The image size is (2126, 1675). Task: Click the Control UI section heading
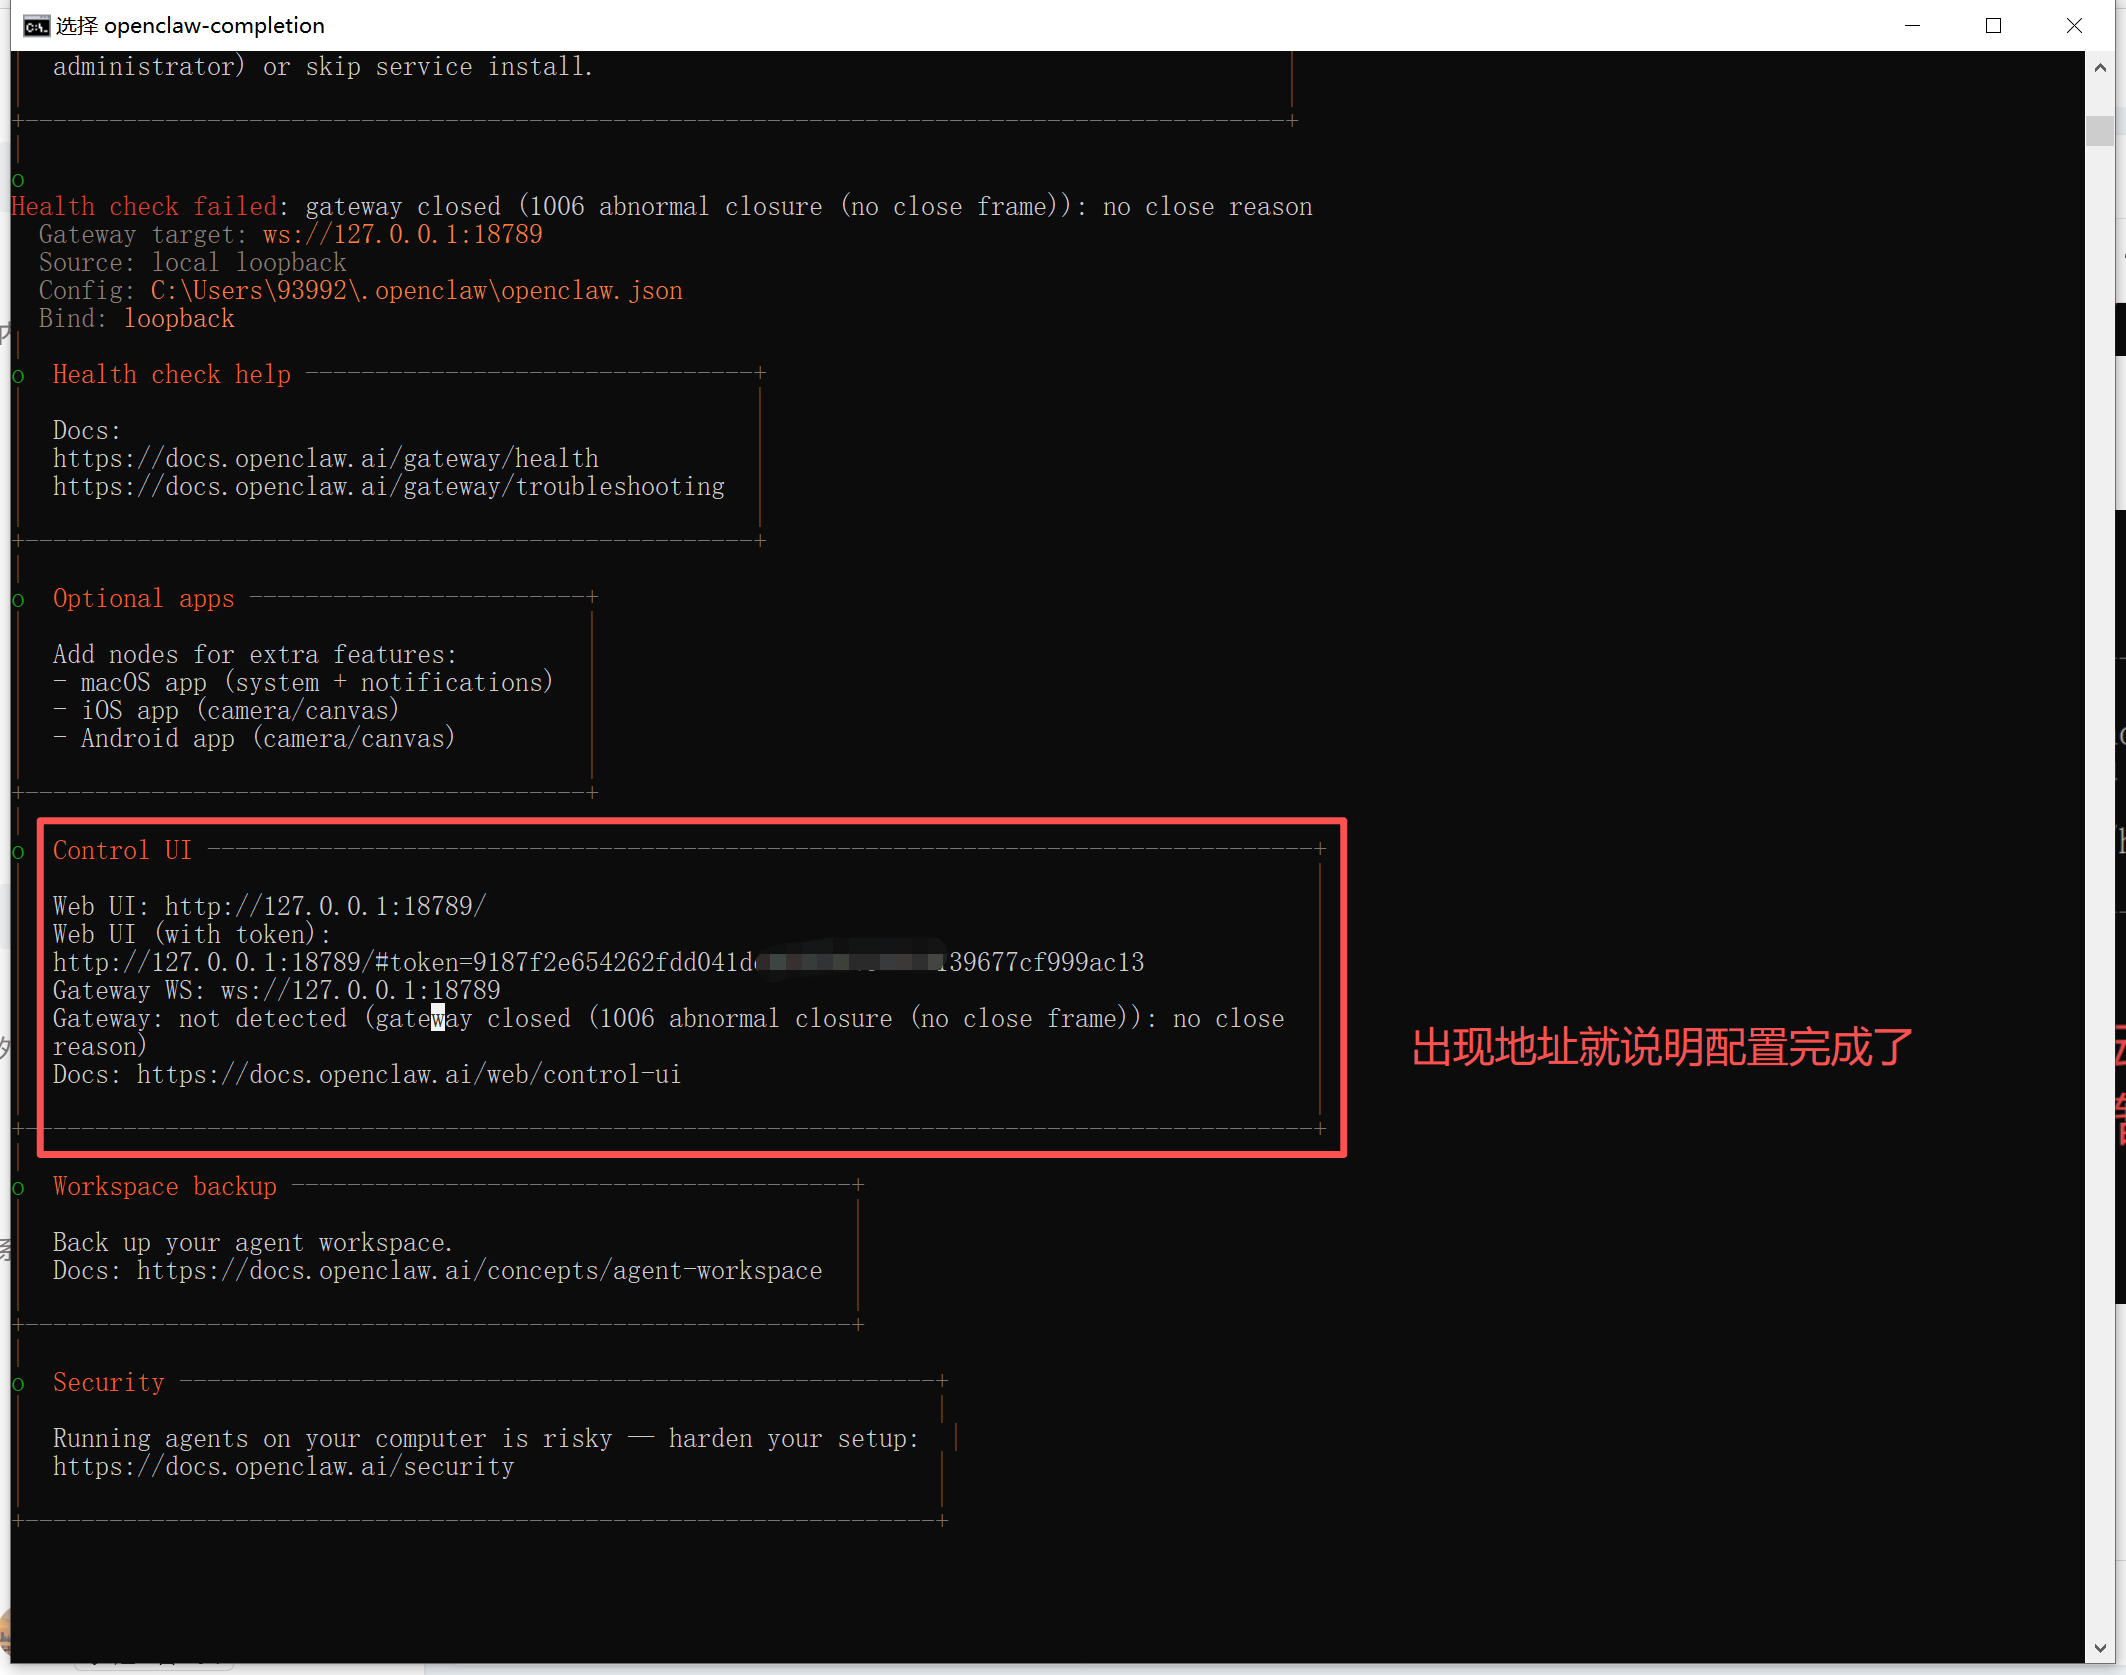pyautogui.click(x=122, y=851)
